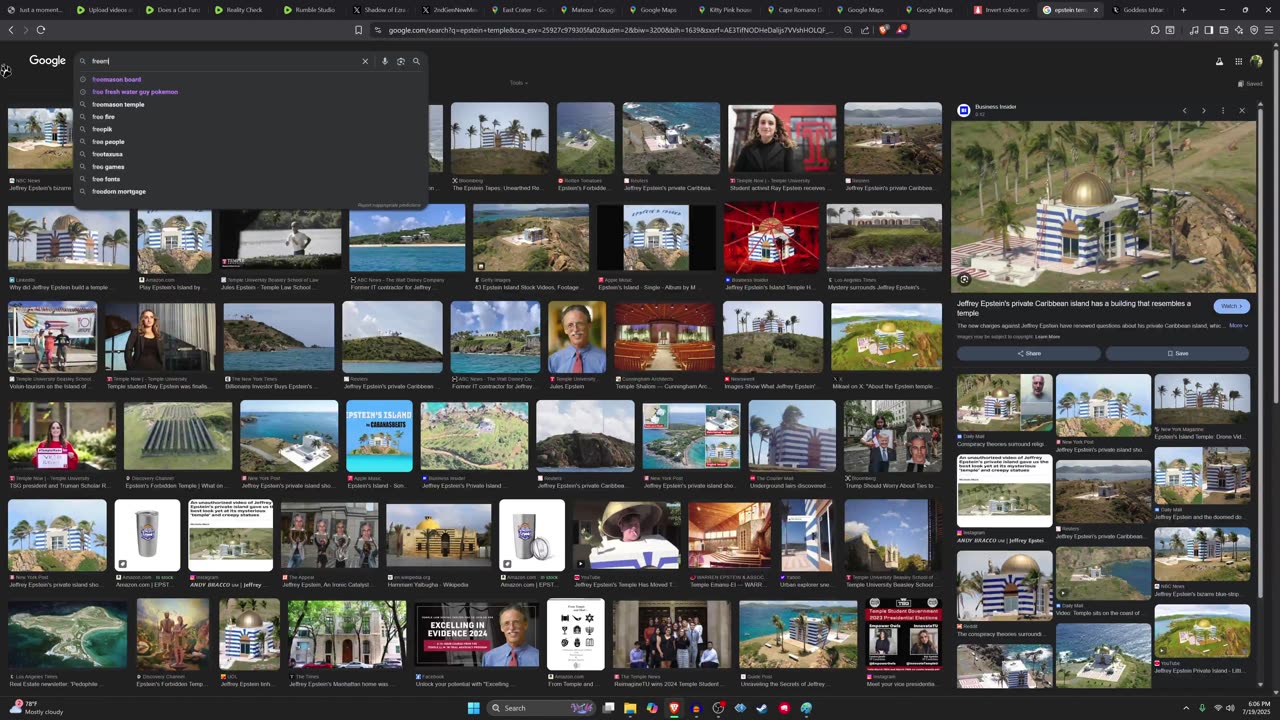The width and height of the screenshot is (1280, 720).
Task: Expand description with More chevron
Action: (1238, 325)
